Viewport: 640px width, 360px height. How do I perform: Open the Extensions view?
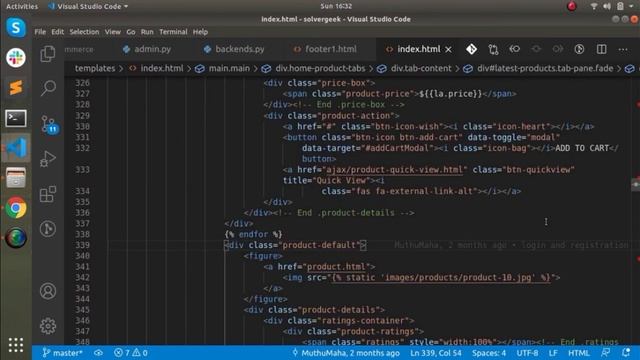point(48,194)
